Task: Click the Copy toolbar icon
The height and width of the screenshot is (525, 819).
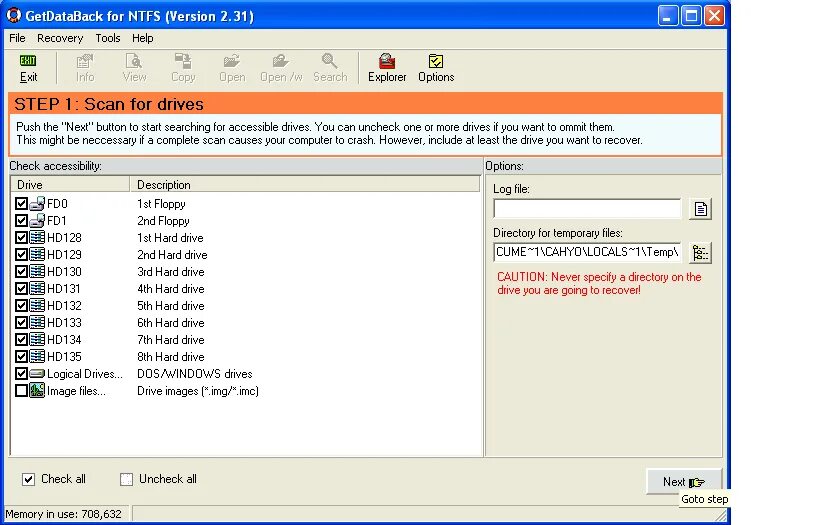Action: point(183,61)
